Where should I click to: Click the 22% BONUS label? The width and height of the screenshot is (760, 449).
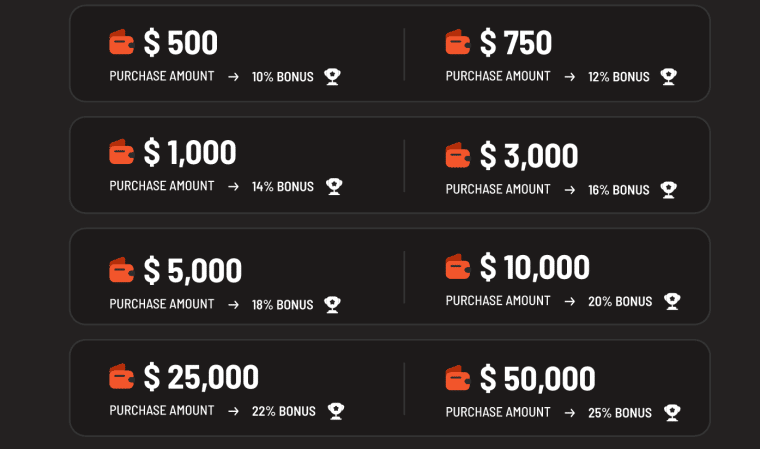point(284,412)
